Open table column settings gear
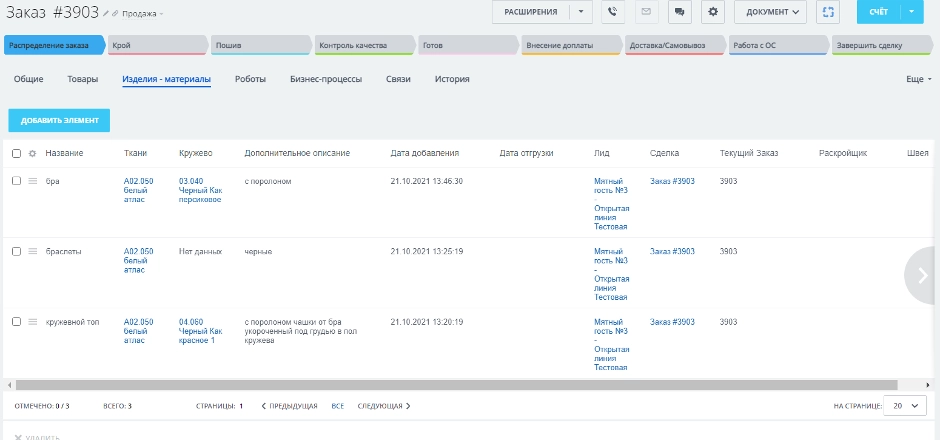The image size is (941, 441). (x=32, y=153)
